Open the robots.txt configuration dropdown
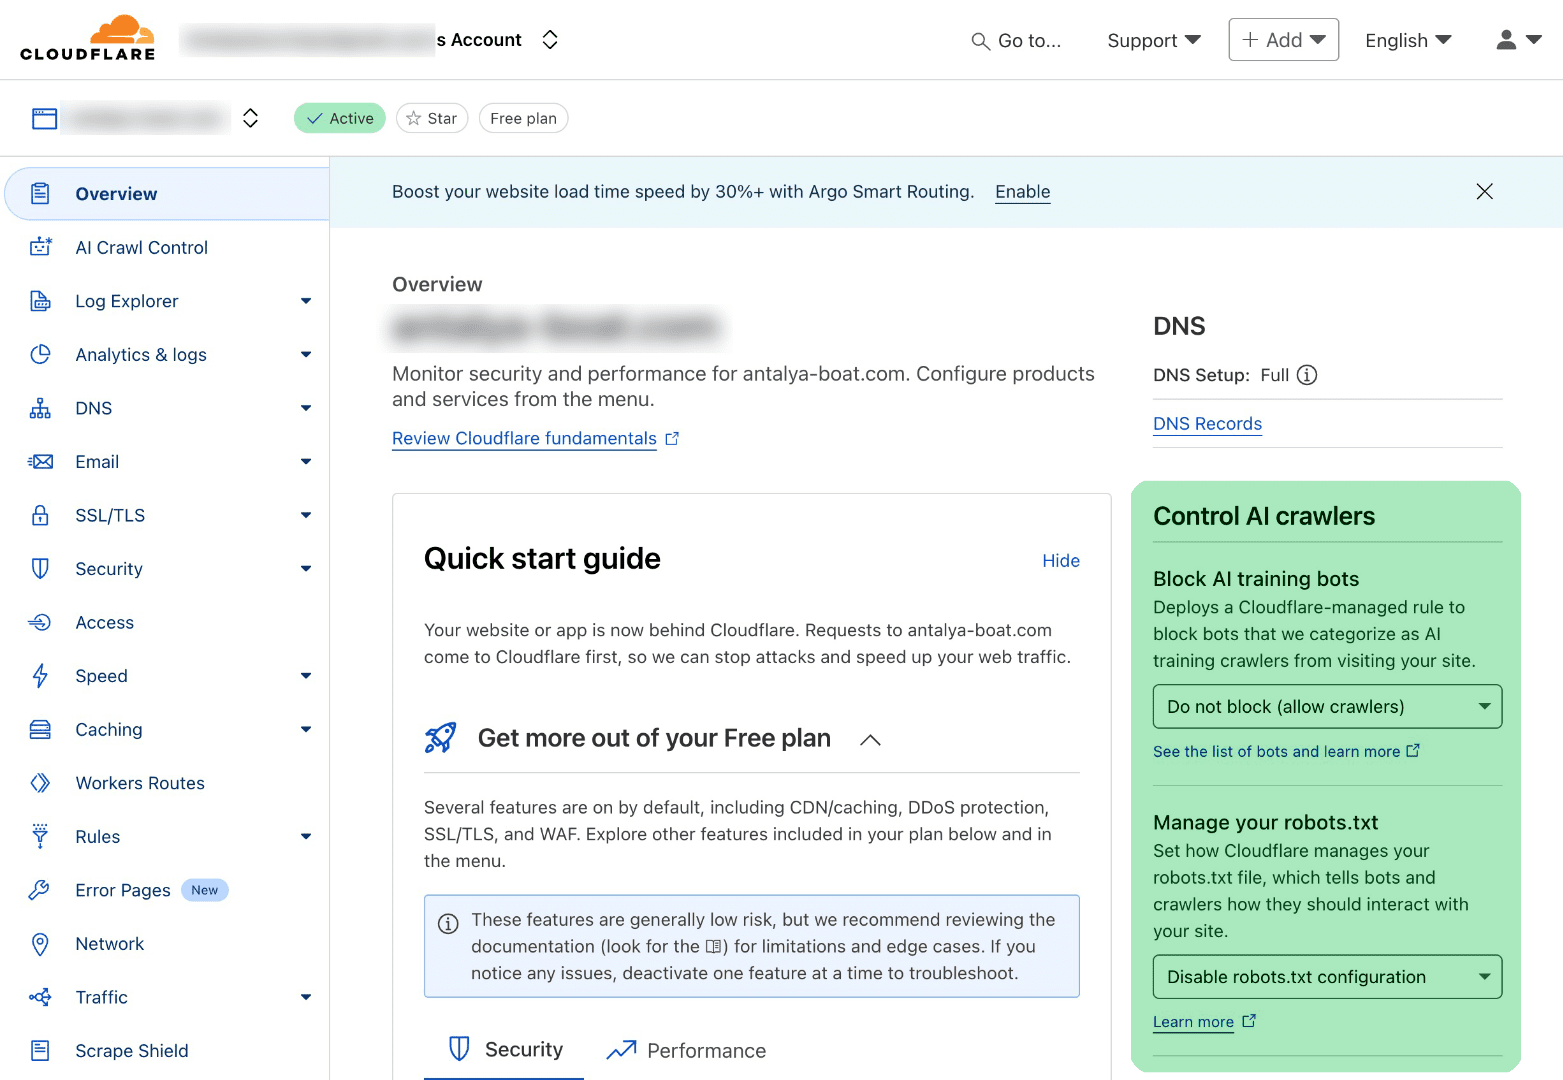 (1327, 977)
